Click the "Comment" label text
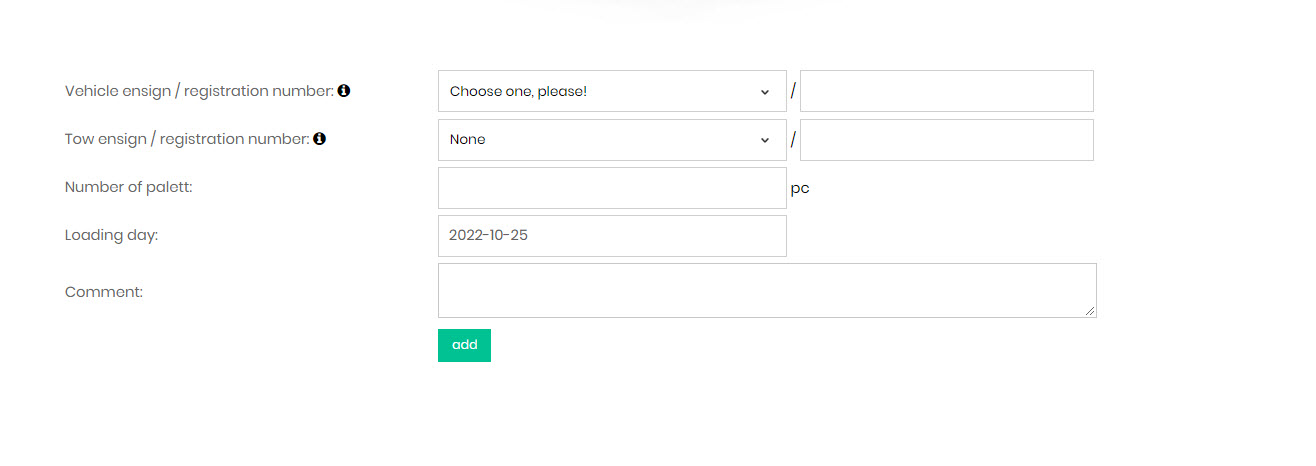 104,292
